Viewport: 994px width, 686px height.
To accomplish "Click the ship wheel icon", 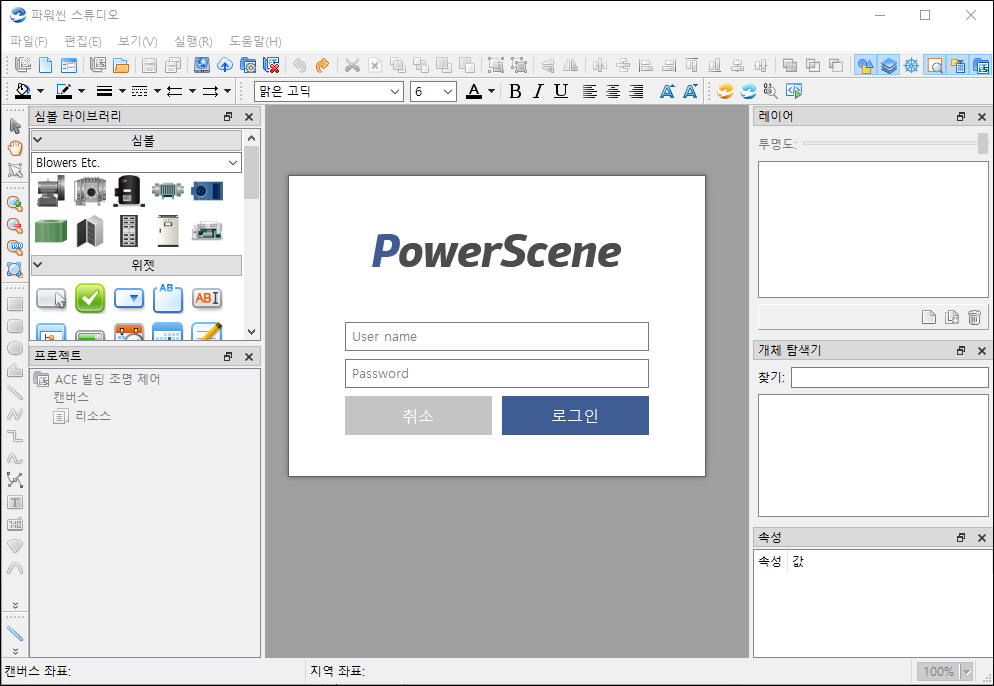I will coord(912,65).
